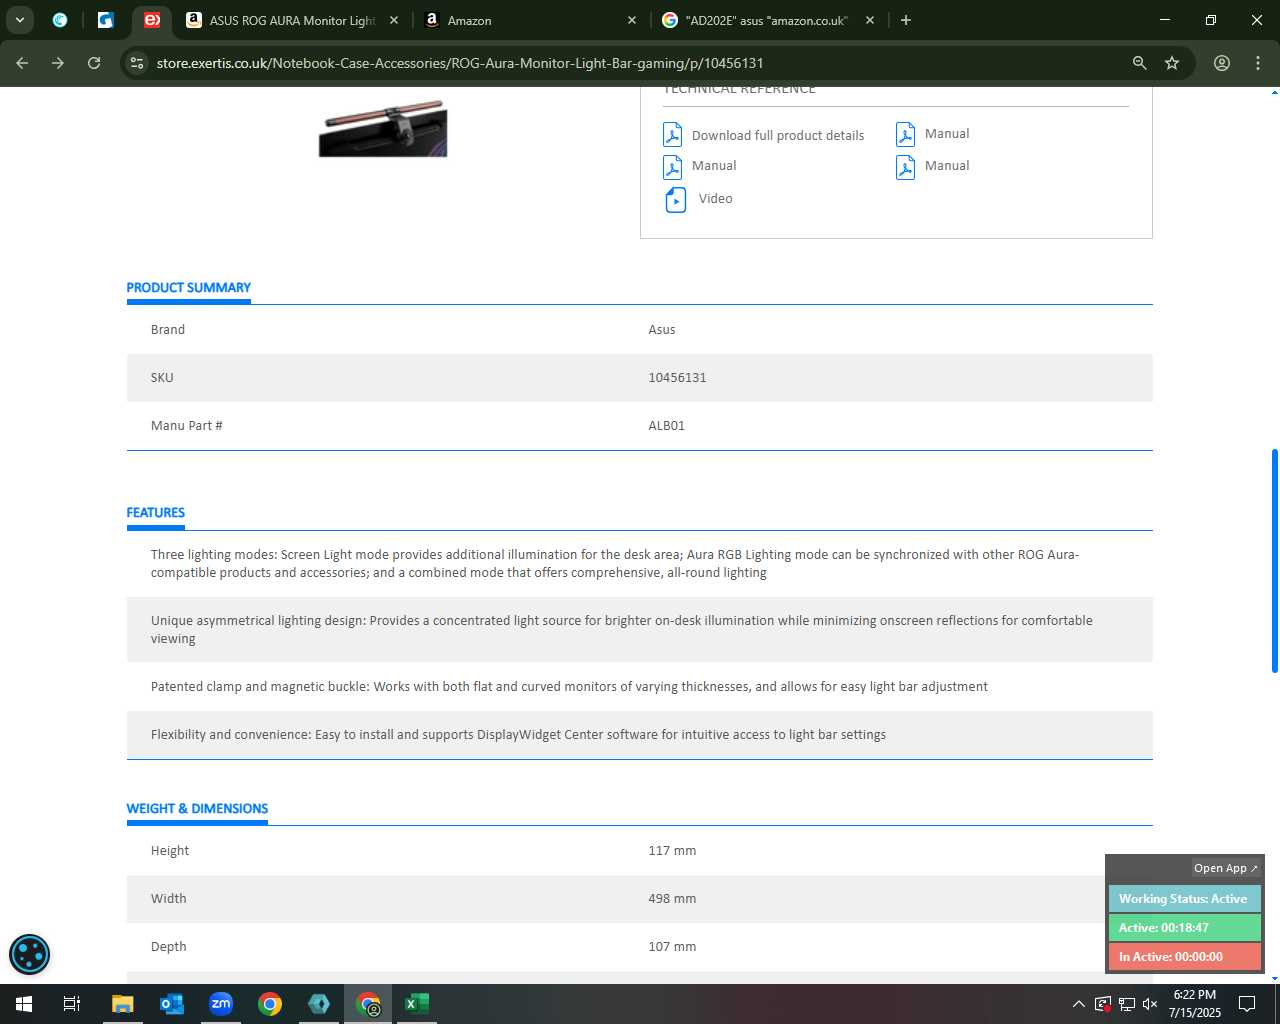Click Working Status: Active indicator

[1184, 899]
